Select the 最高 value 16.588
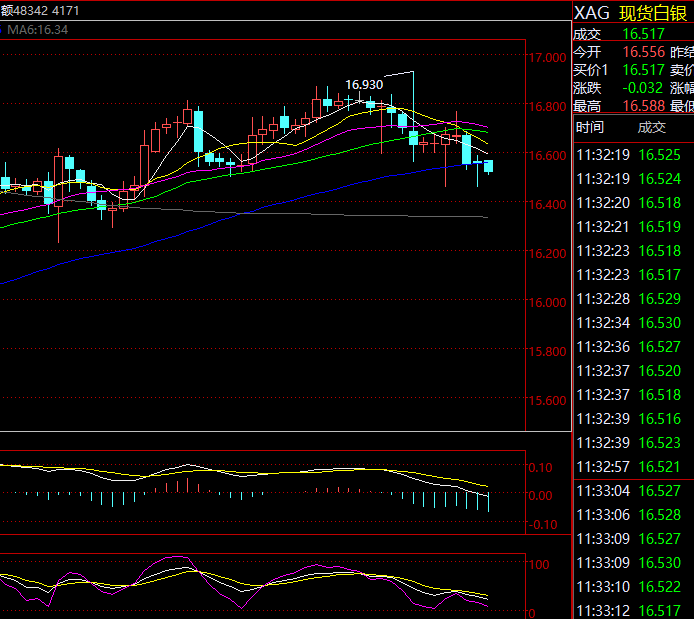 pos(644,106)
